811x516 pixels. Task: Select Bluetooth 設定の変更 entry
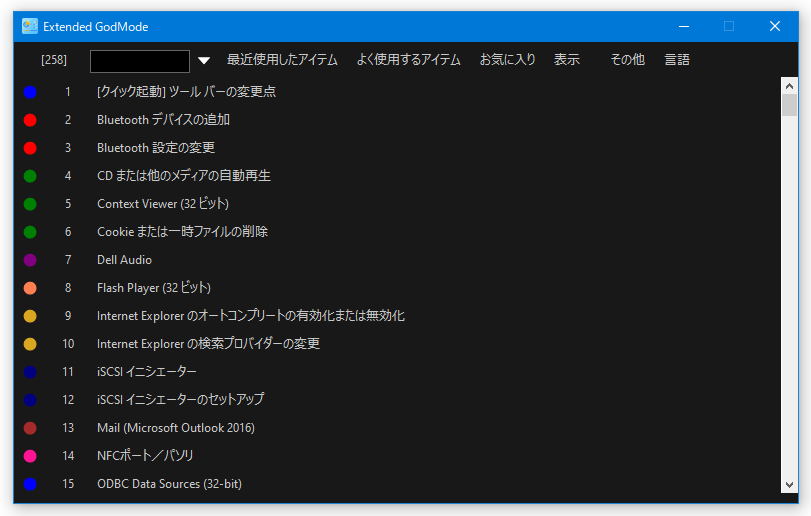(x=156, y=148)
